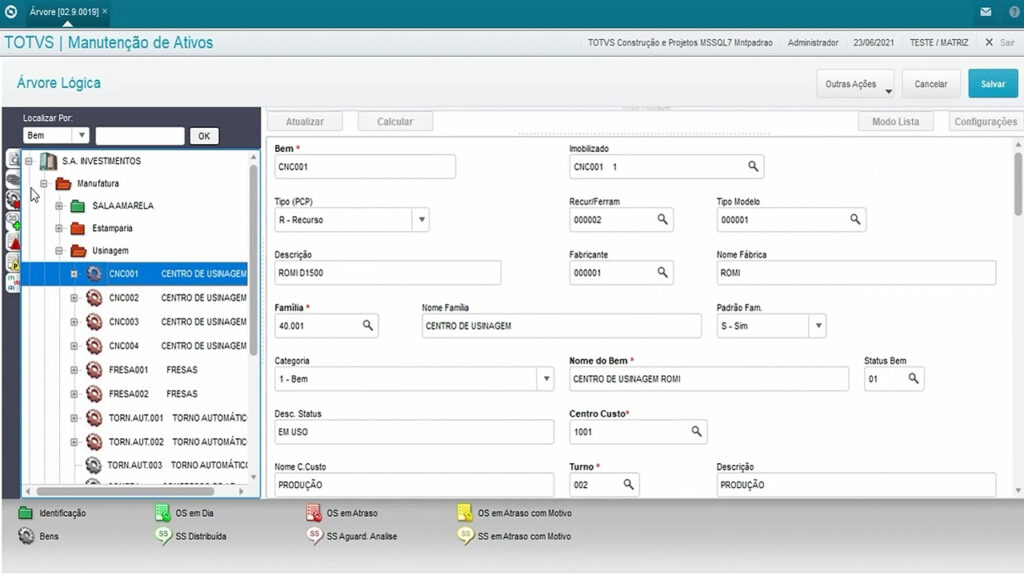Viewport: 1024px width, 576px height.
Task: Expand the FRESA002 tree node
Action: coord(74,394)
